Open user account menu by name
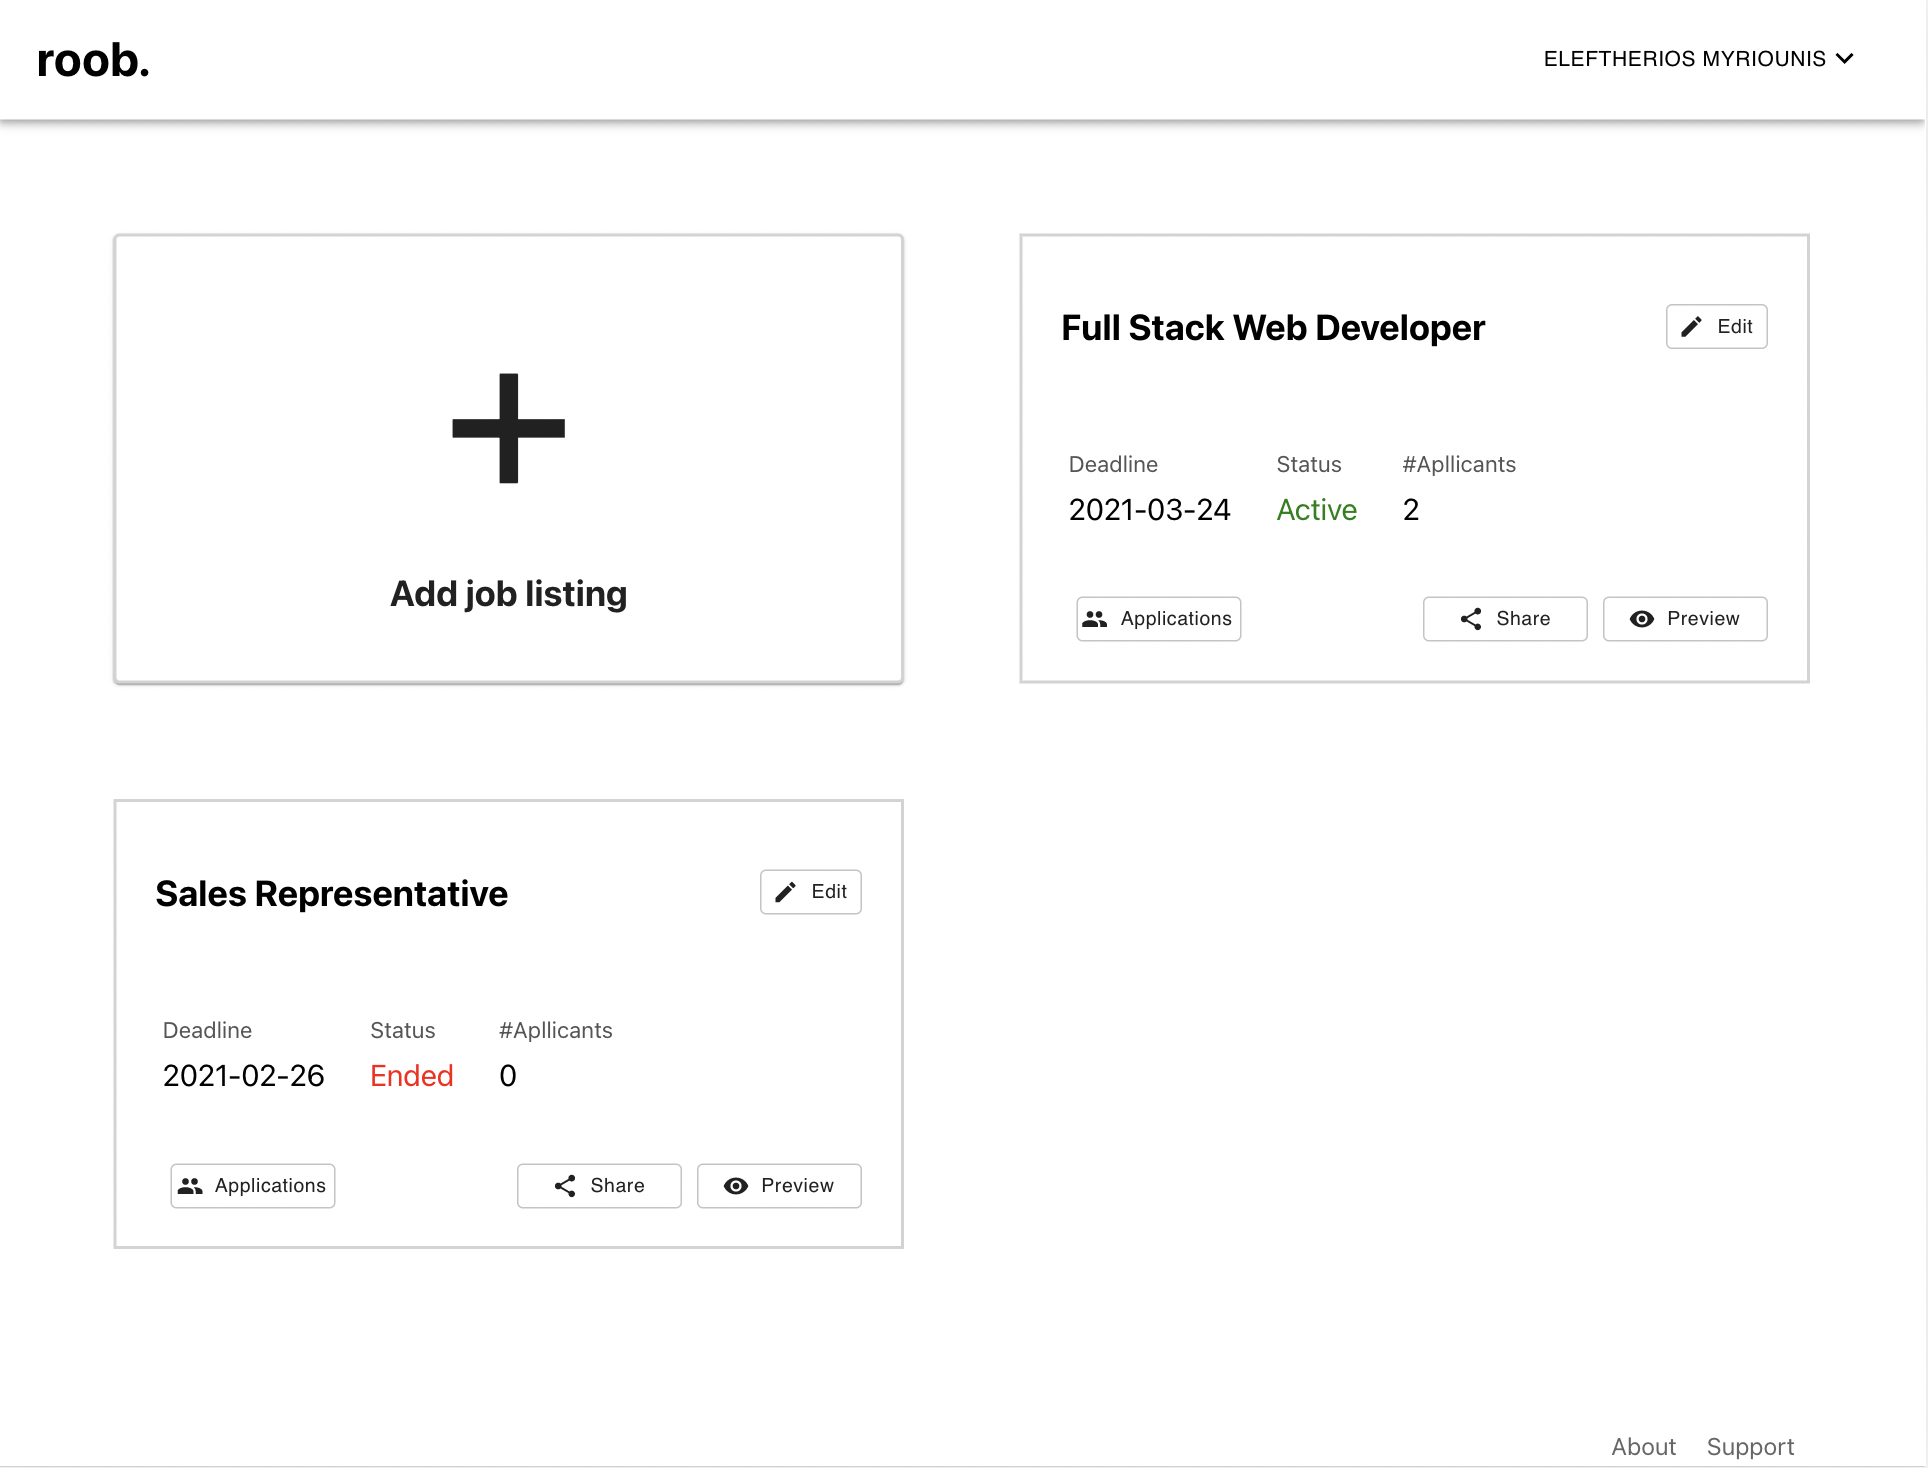 click(1684, 59)
